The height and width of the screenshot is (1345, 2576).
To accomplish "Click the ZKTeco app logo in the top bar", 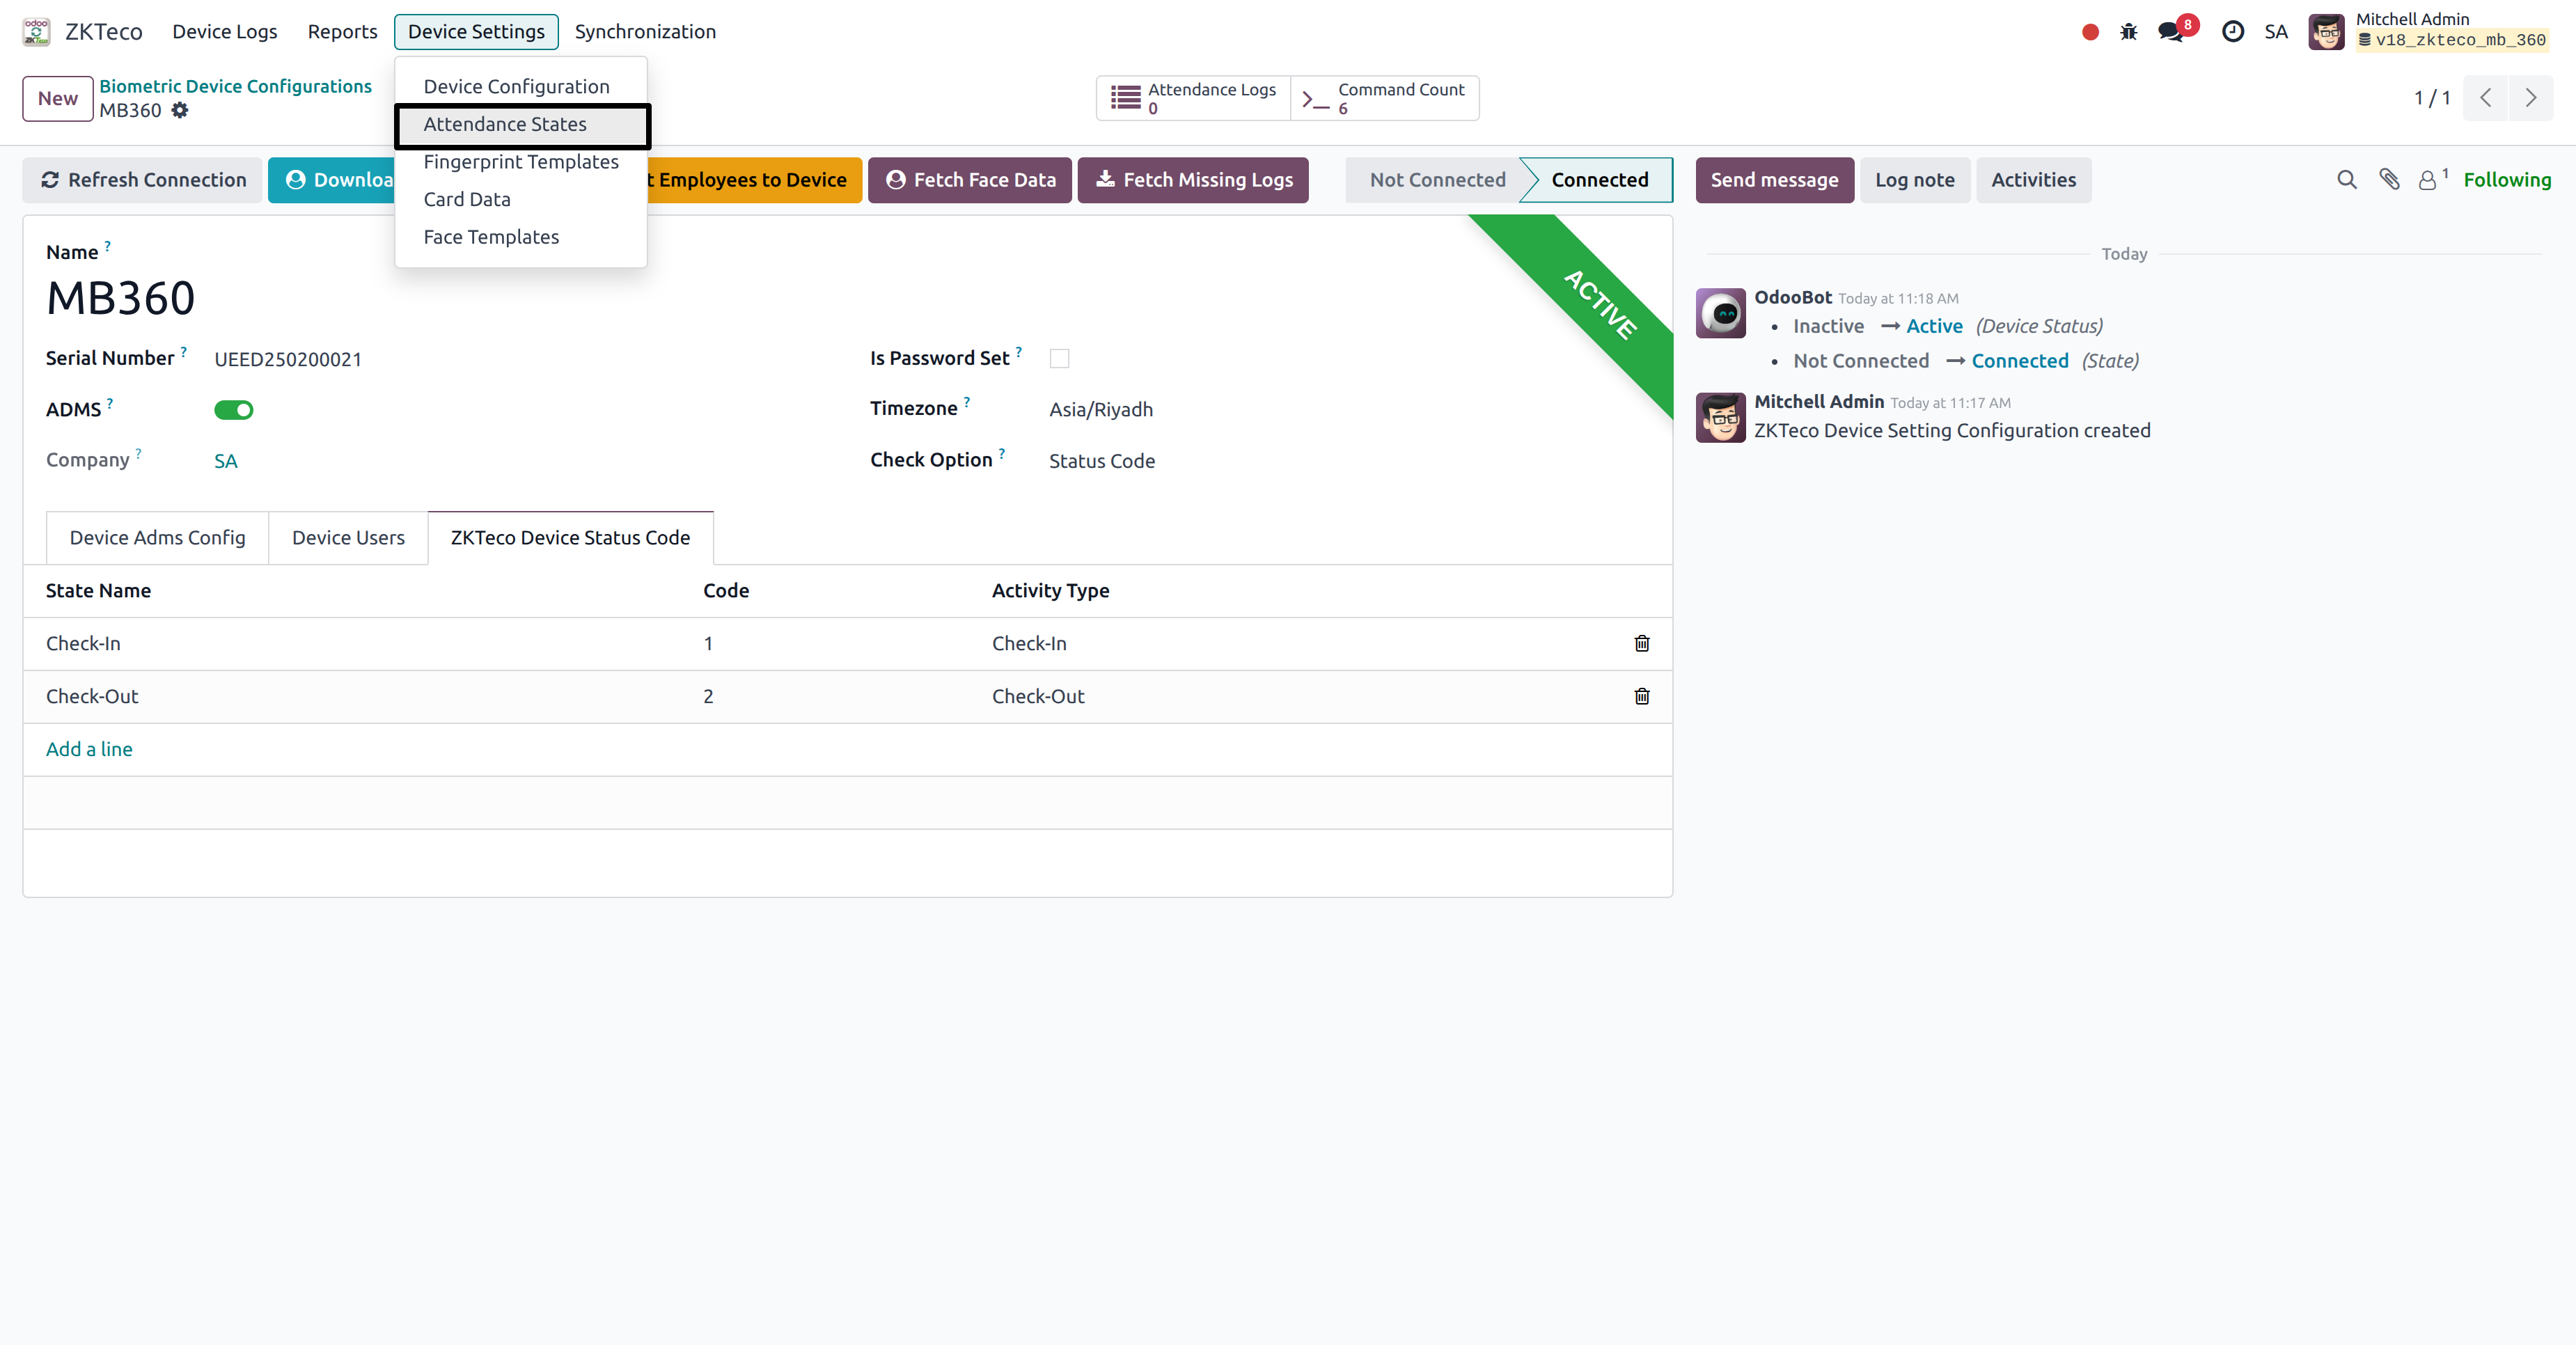I will coord(36,31).
